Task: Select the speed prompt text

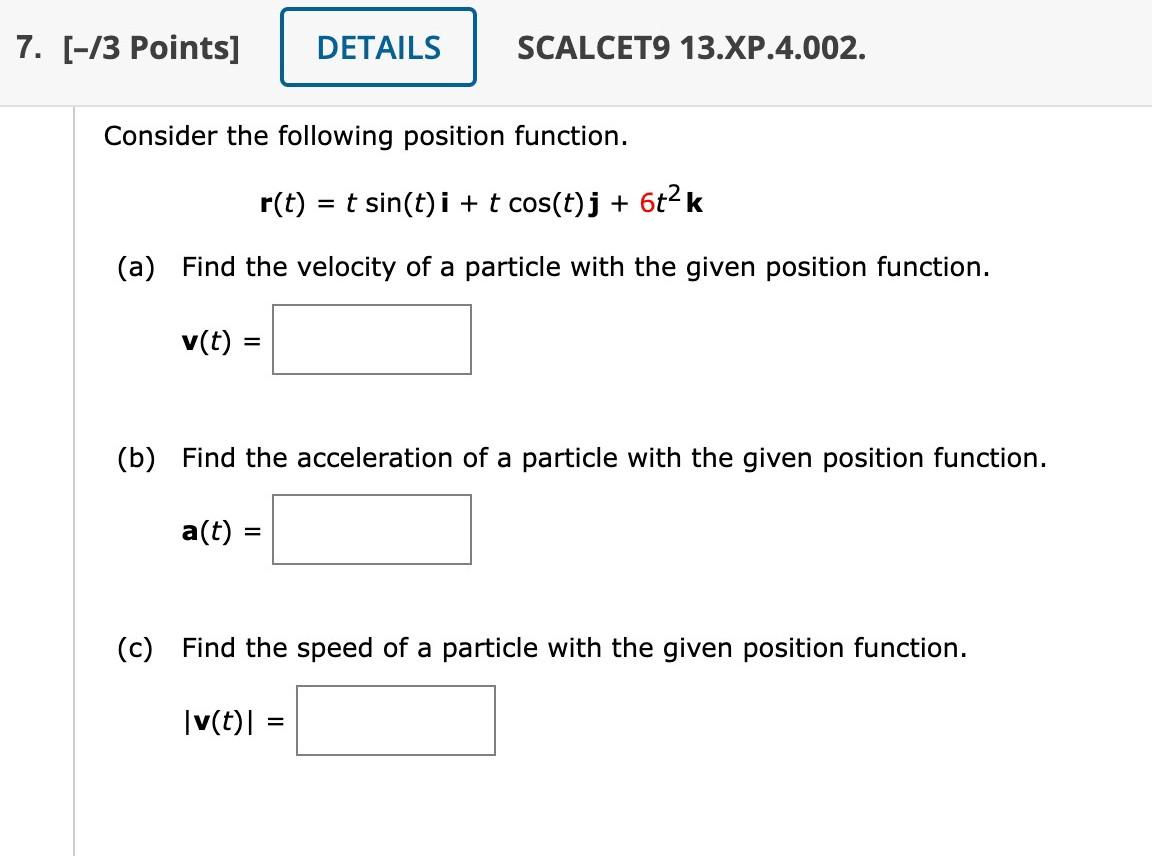Action: (x=572, y=648)
